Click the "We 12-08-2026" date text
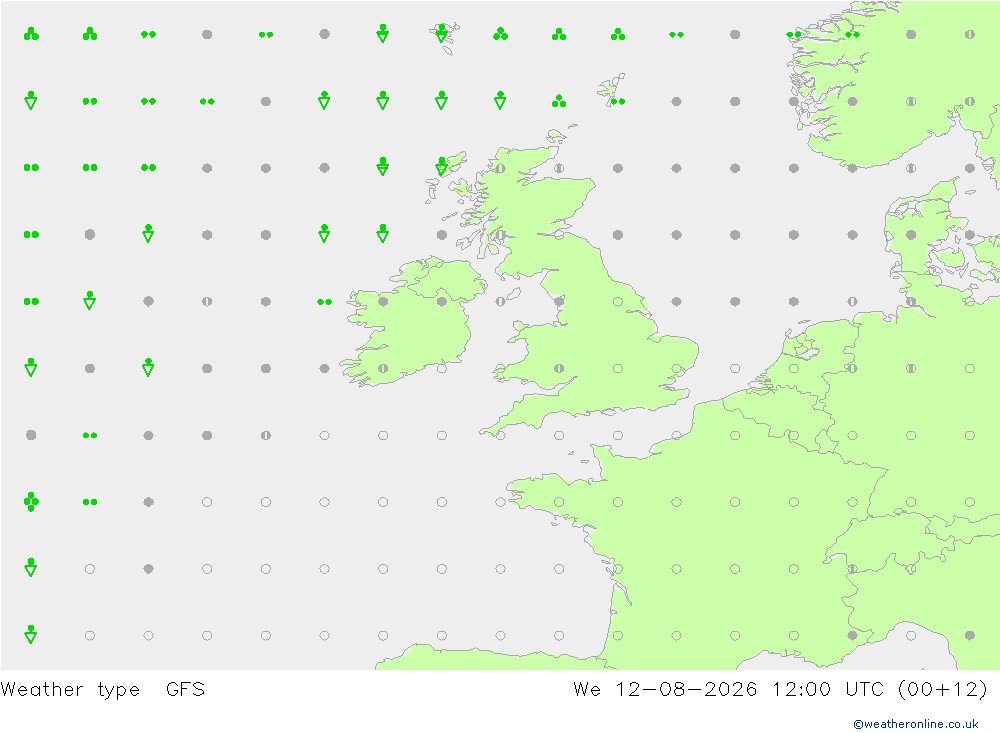The image size is (1000, 733). point(665,689)
